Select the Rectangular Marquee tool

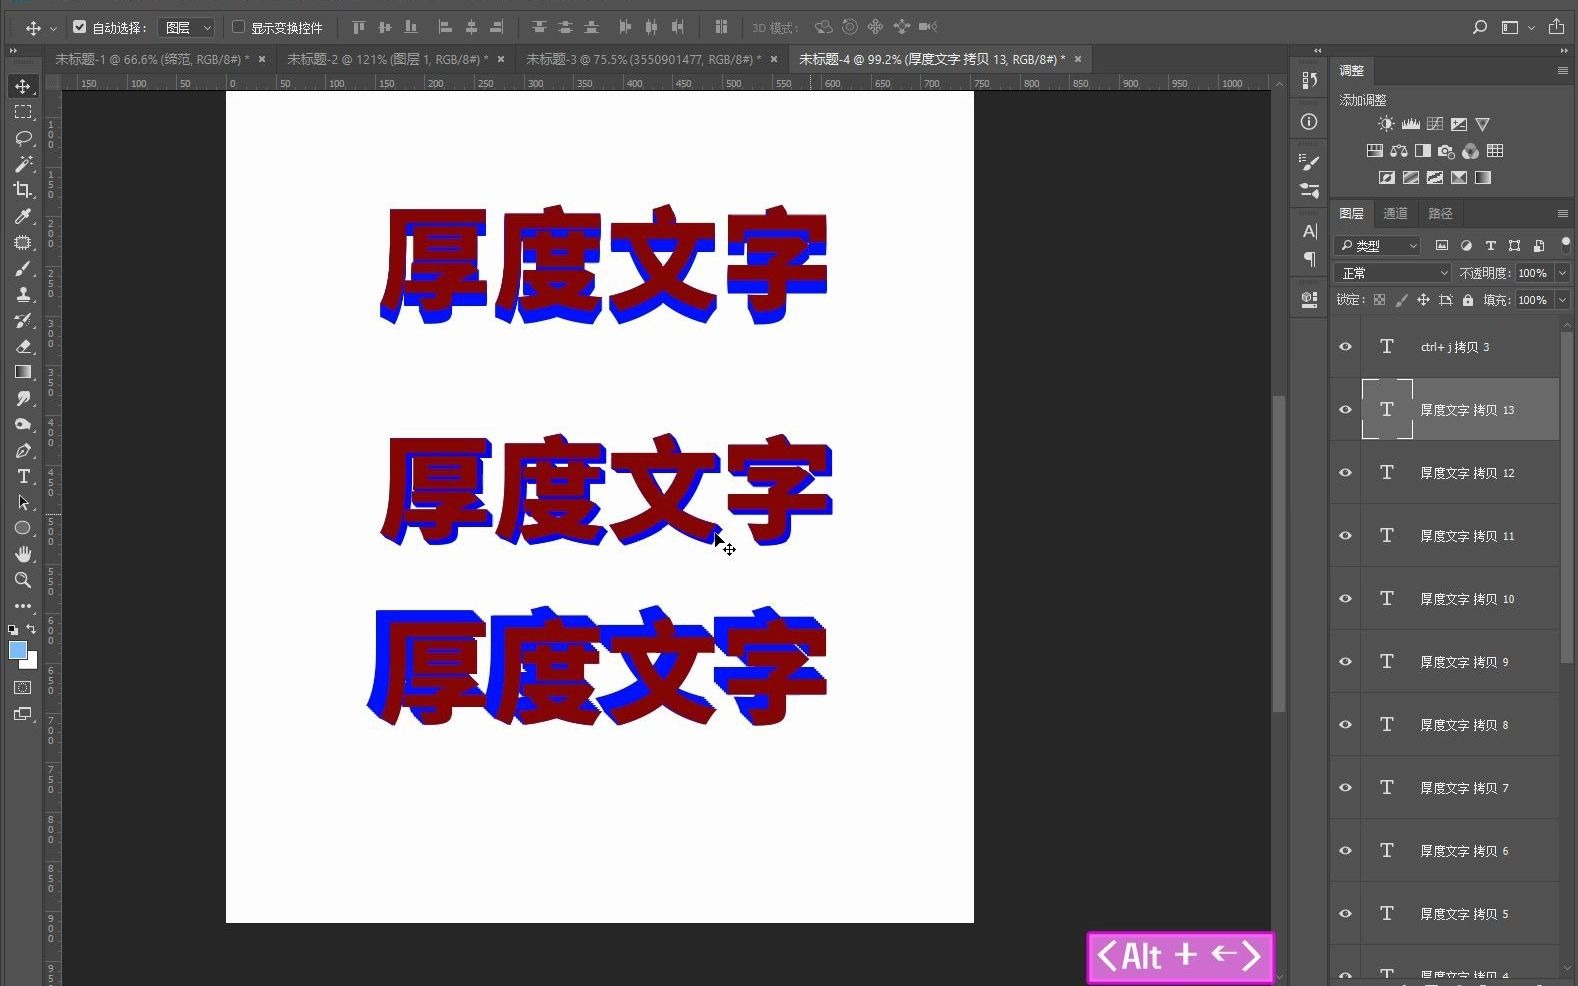tap(23, 112)
